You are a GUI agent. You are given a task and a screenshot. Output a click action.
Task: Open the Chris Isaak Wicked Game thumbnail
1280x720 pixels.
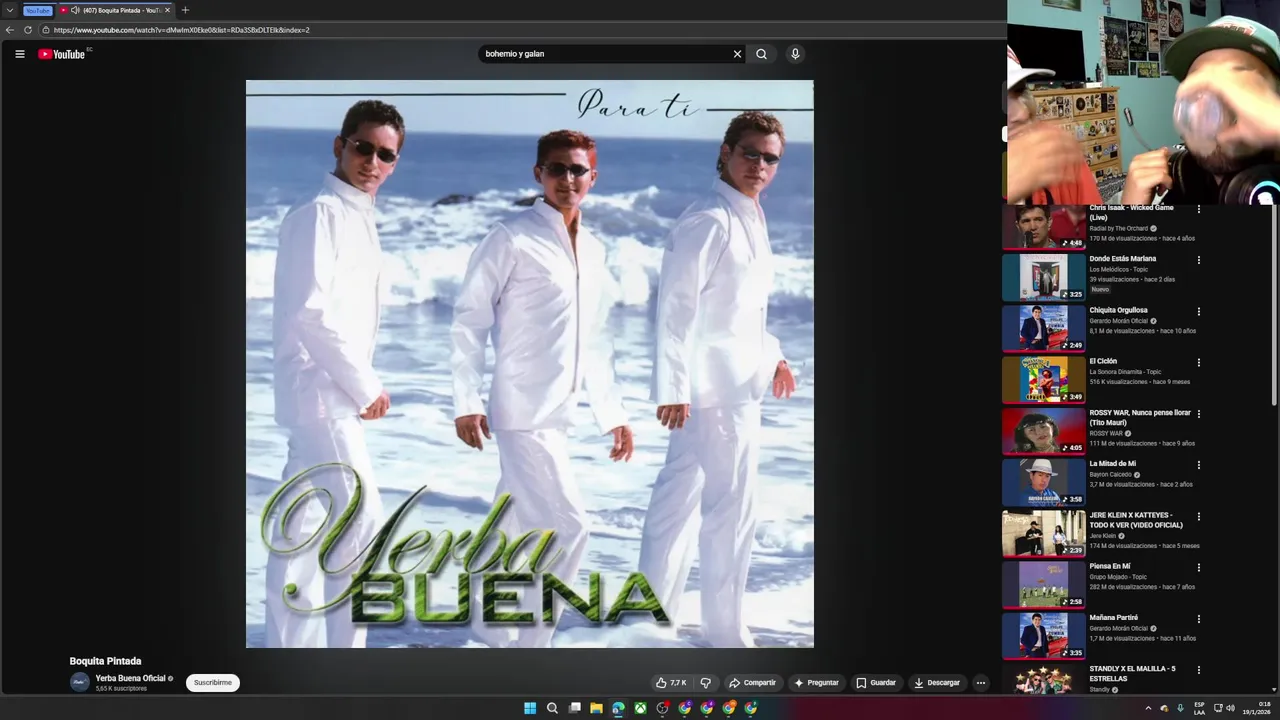point(1044,227)
